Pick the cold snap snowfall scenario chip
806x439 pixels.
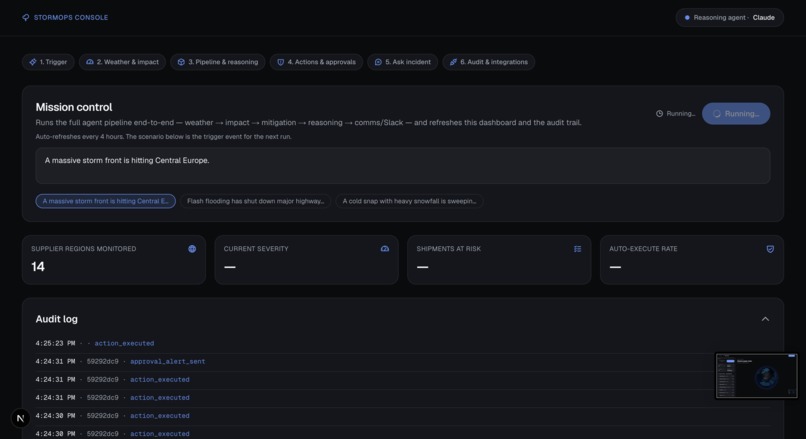point(409,201)
